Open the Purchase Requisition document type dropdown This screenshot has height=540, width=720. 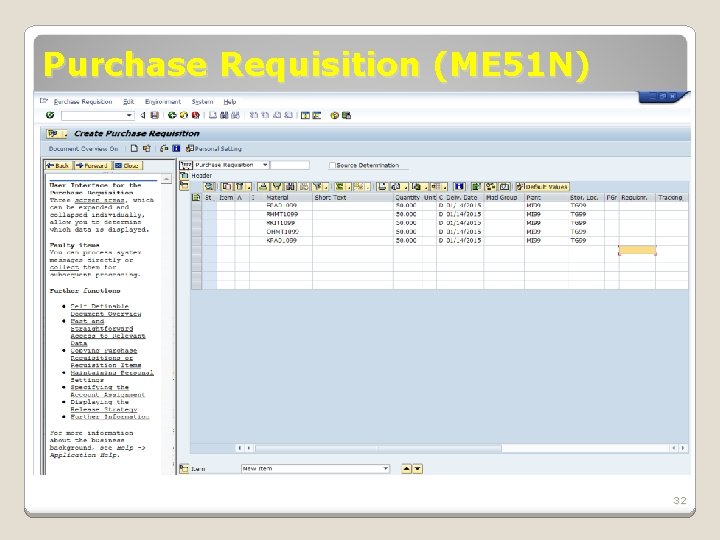pos(265,165)
